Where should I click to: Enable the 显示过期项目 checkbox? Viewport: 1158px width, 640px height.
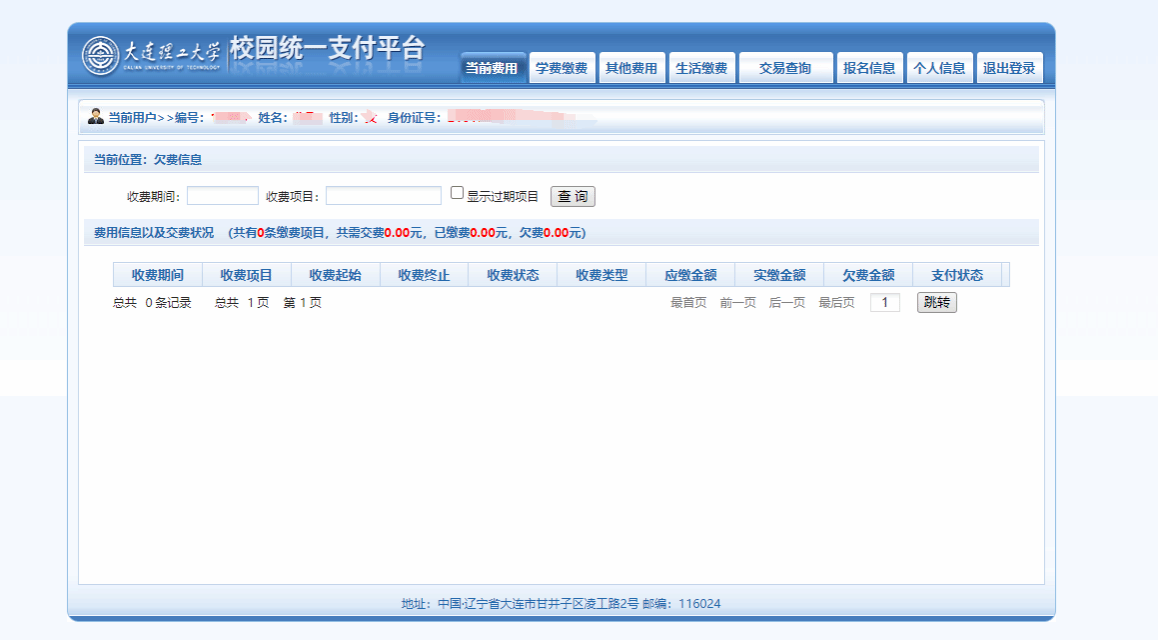pos(457,193)
